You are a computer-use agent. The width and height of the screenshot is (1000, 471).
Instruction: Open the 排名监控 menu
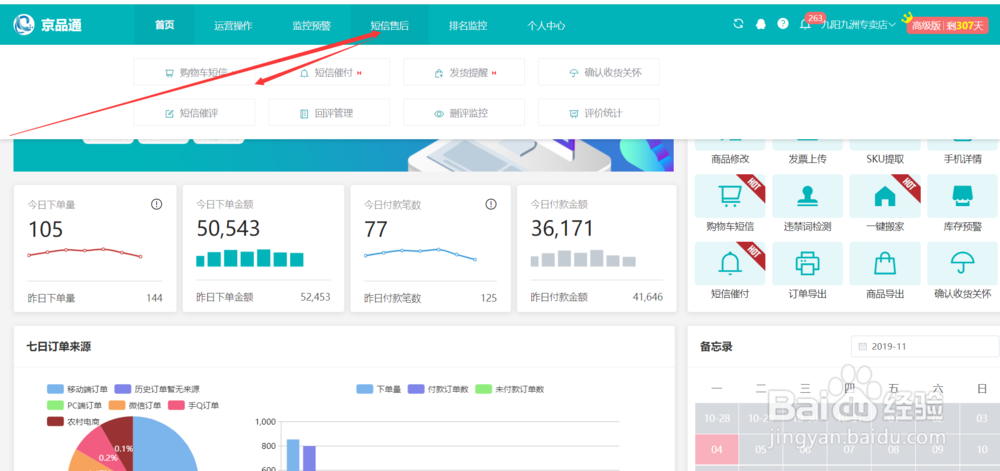(468, 26)
